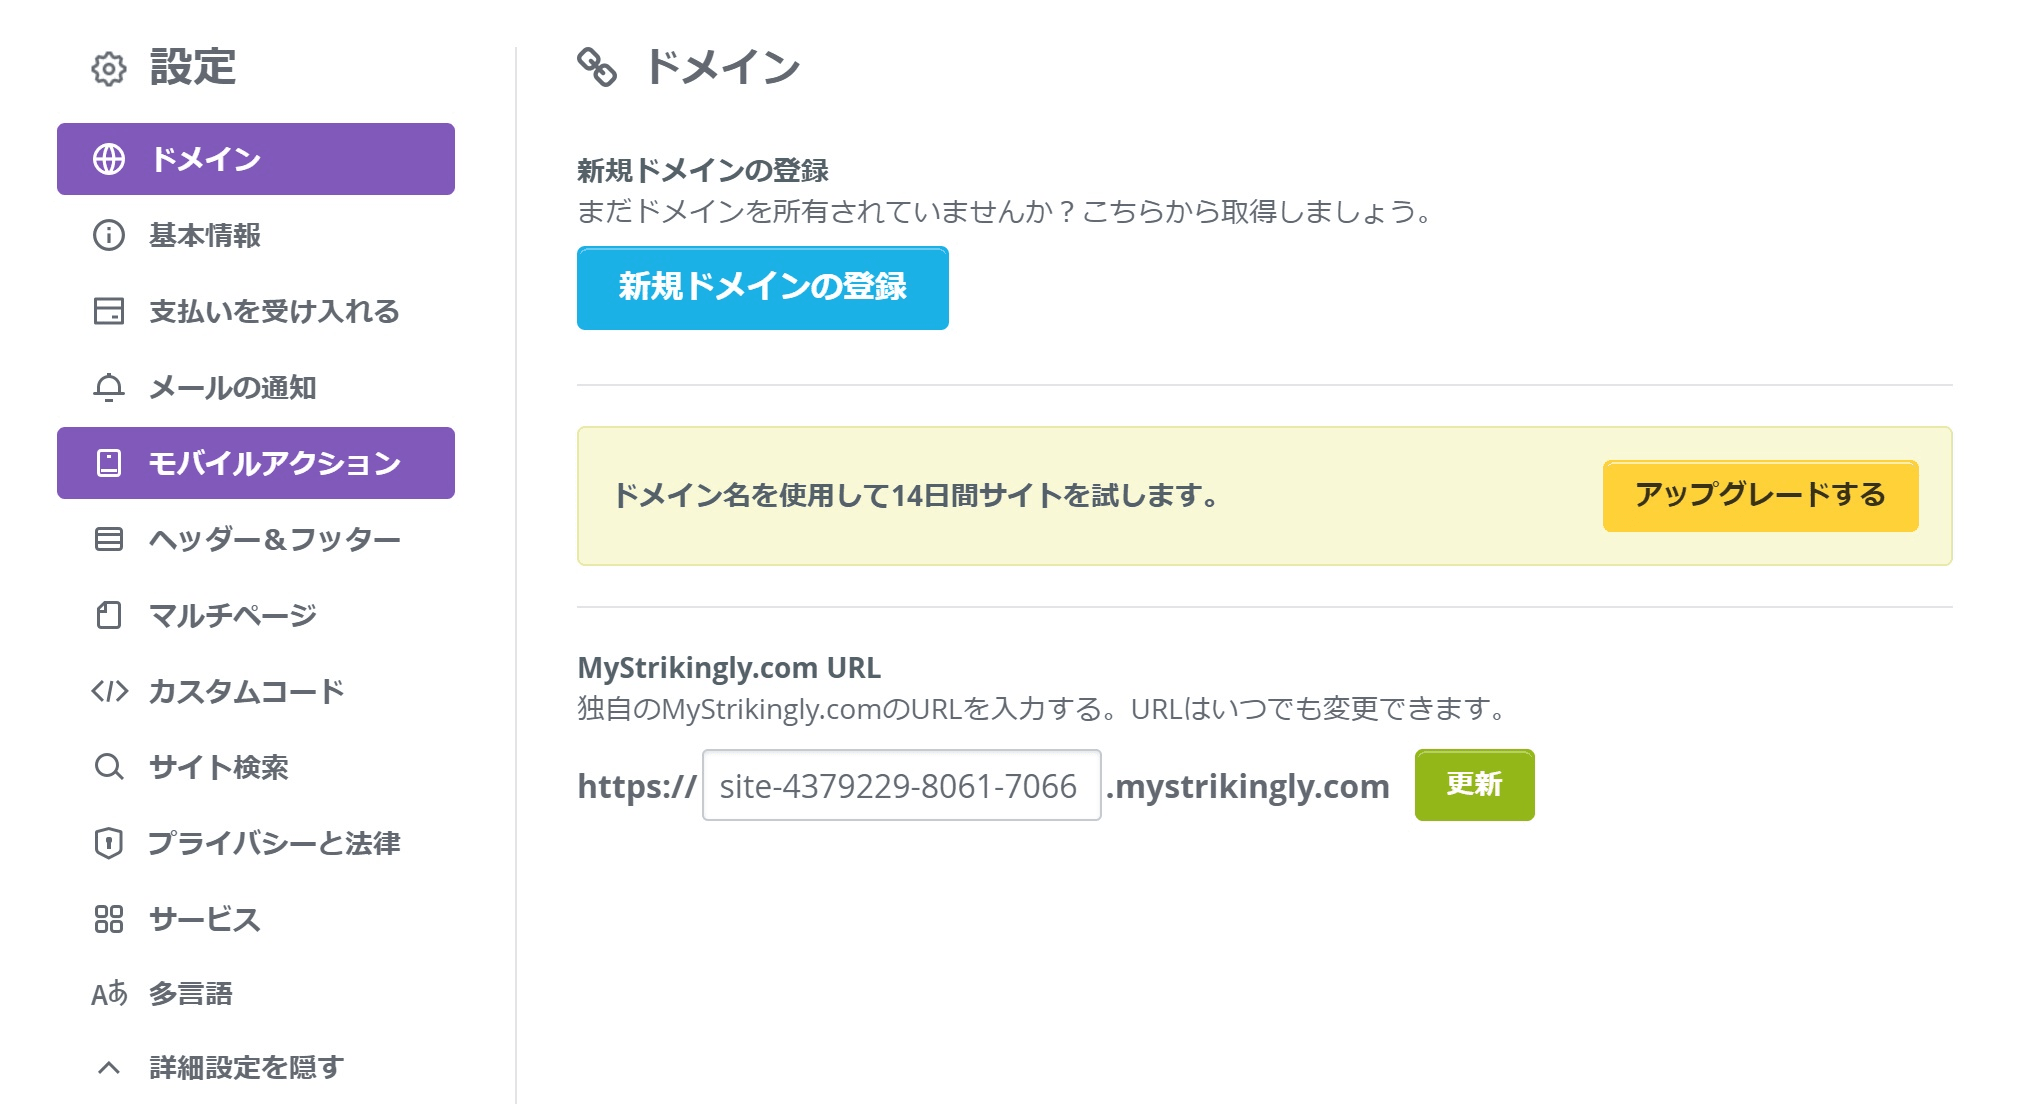The width and height of the screenshot is (2032, 1104).
Task: Click the link icon next to ドメイン heading
Action: 597,66
